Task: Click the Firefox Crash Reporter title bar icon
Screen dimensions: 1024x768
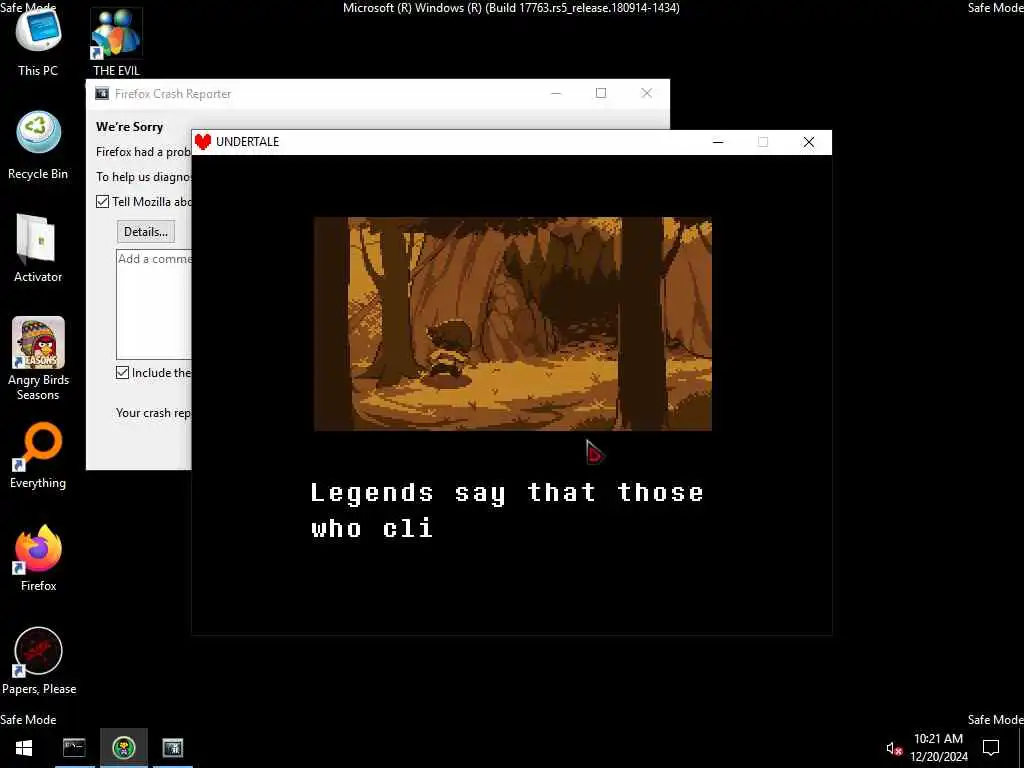Action: tap(102, 93)
